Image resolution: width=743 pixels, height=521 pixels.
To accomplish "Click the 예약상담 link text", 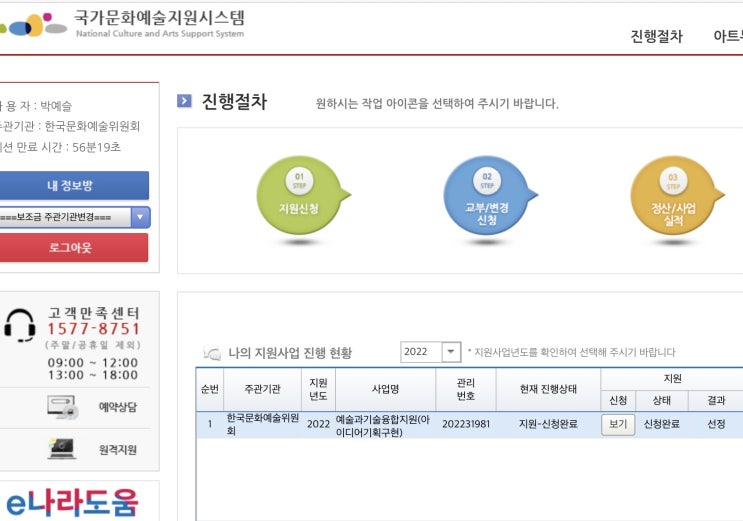I will (118, 407).
